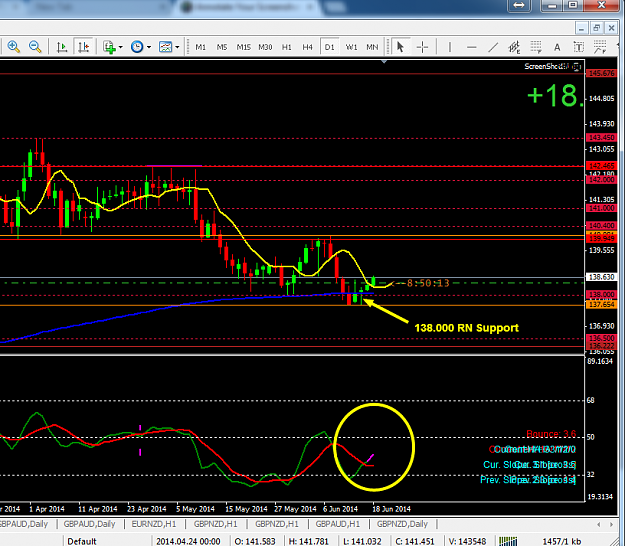Click the Default profile in status bar
The height and width of the screenshot is (546, 625).
pos(82,541)
